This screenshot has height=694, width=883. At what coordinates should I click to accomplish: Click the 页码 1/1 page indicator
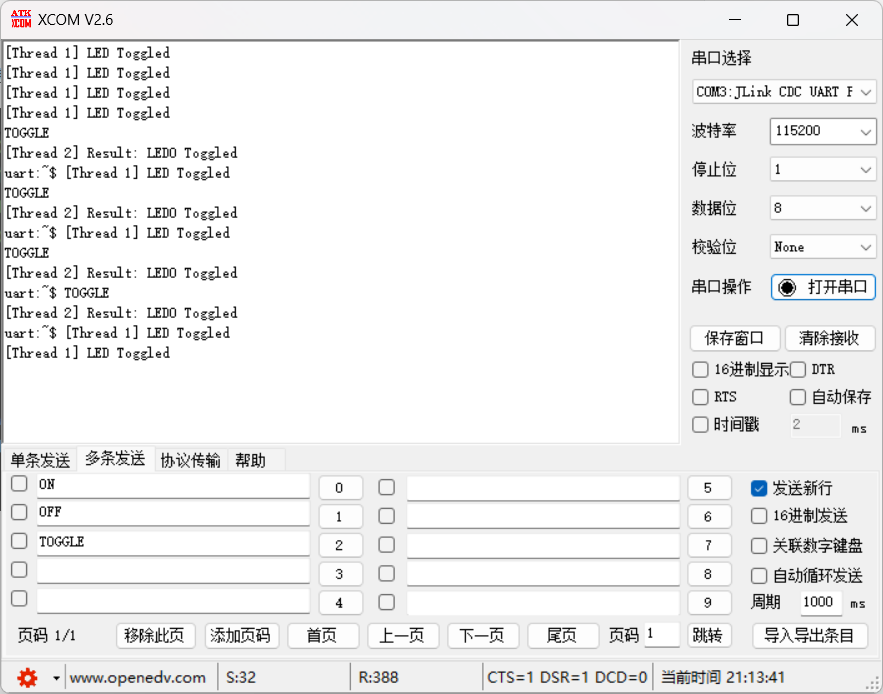[x=46, y=635]
